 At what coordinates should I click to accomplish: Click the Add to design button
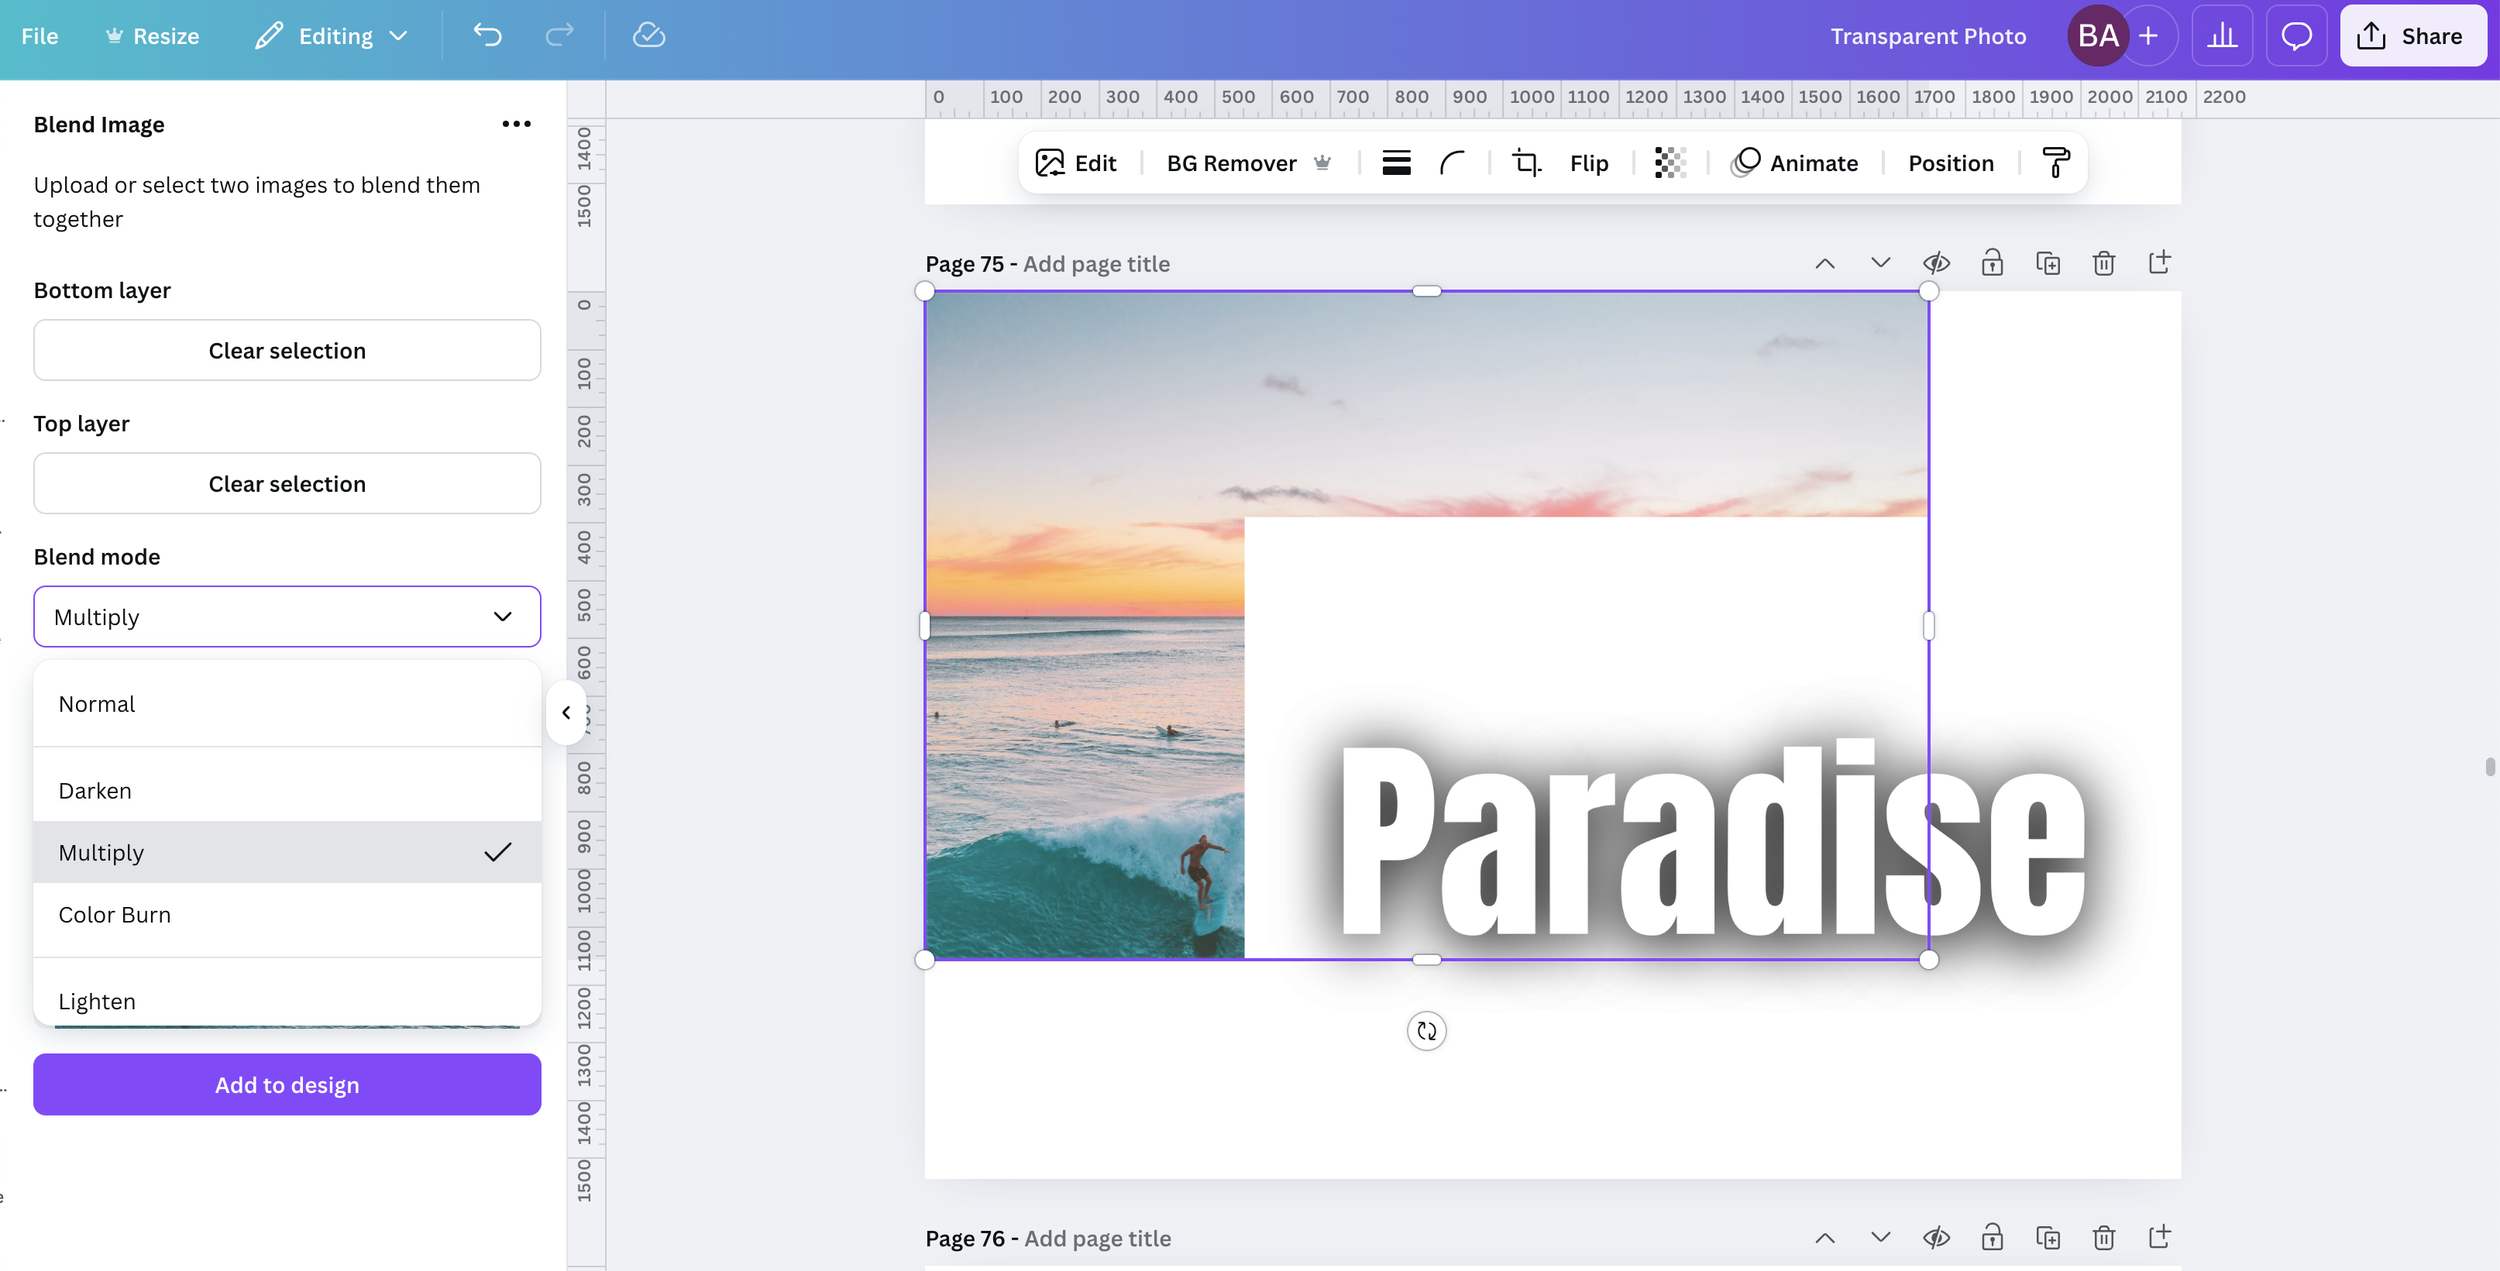[x=287, y=1085]
